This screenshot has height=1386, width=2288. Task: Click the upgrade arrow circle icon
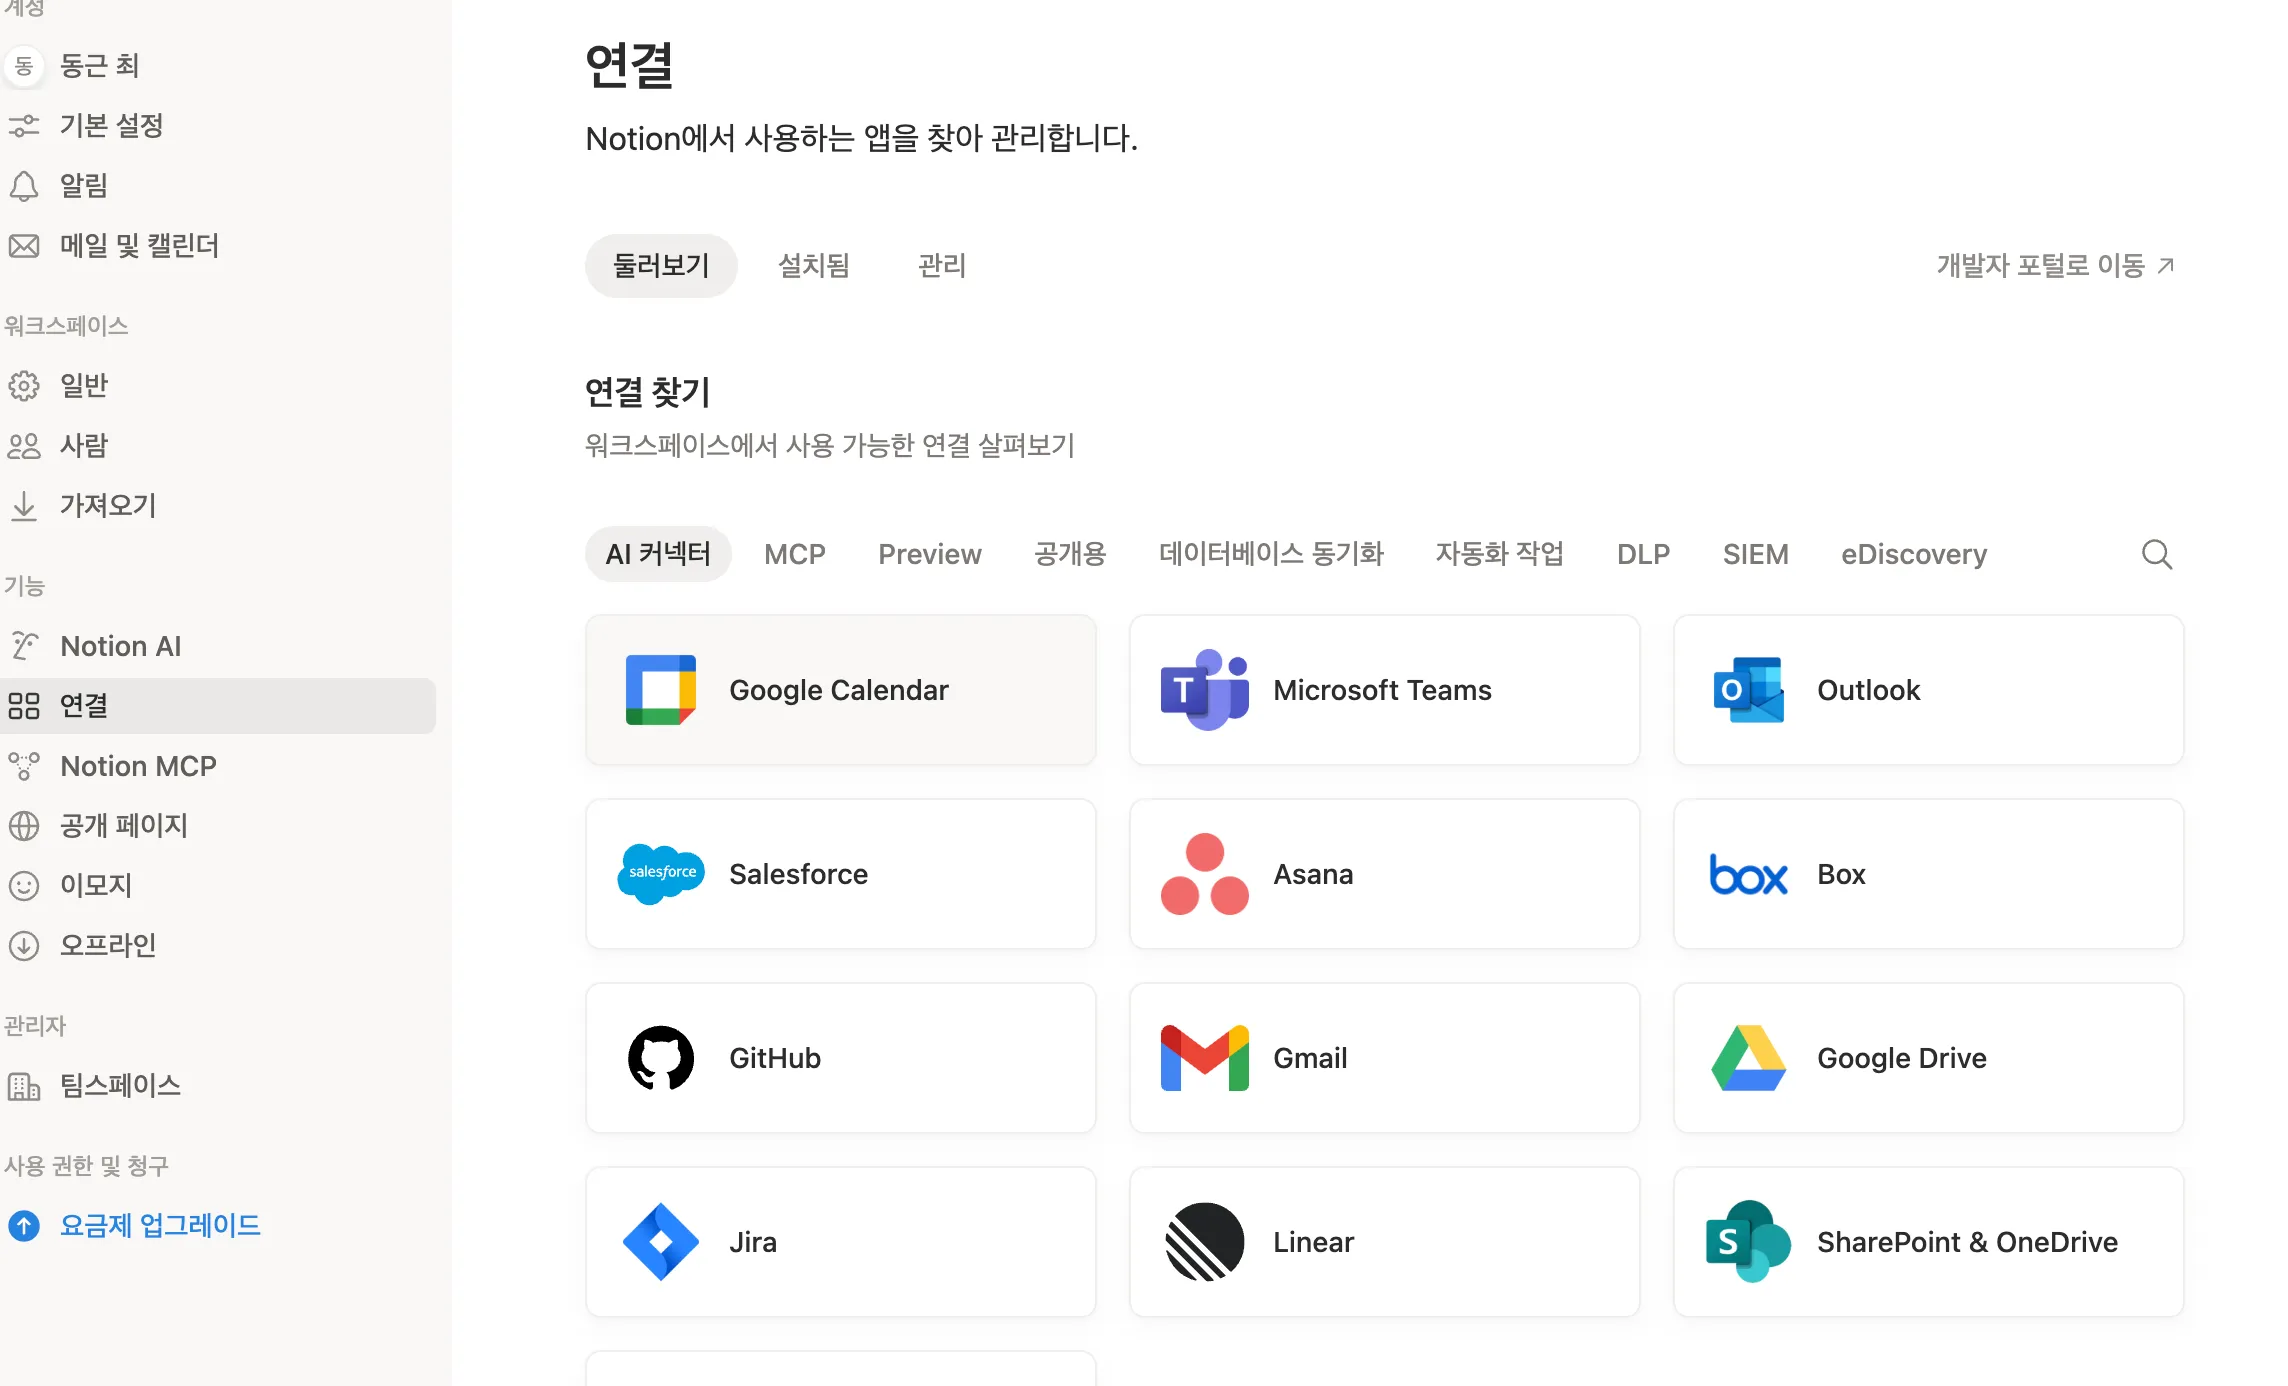pyautogui.click(x=24, y=1226)
